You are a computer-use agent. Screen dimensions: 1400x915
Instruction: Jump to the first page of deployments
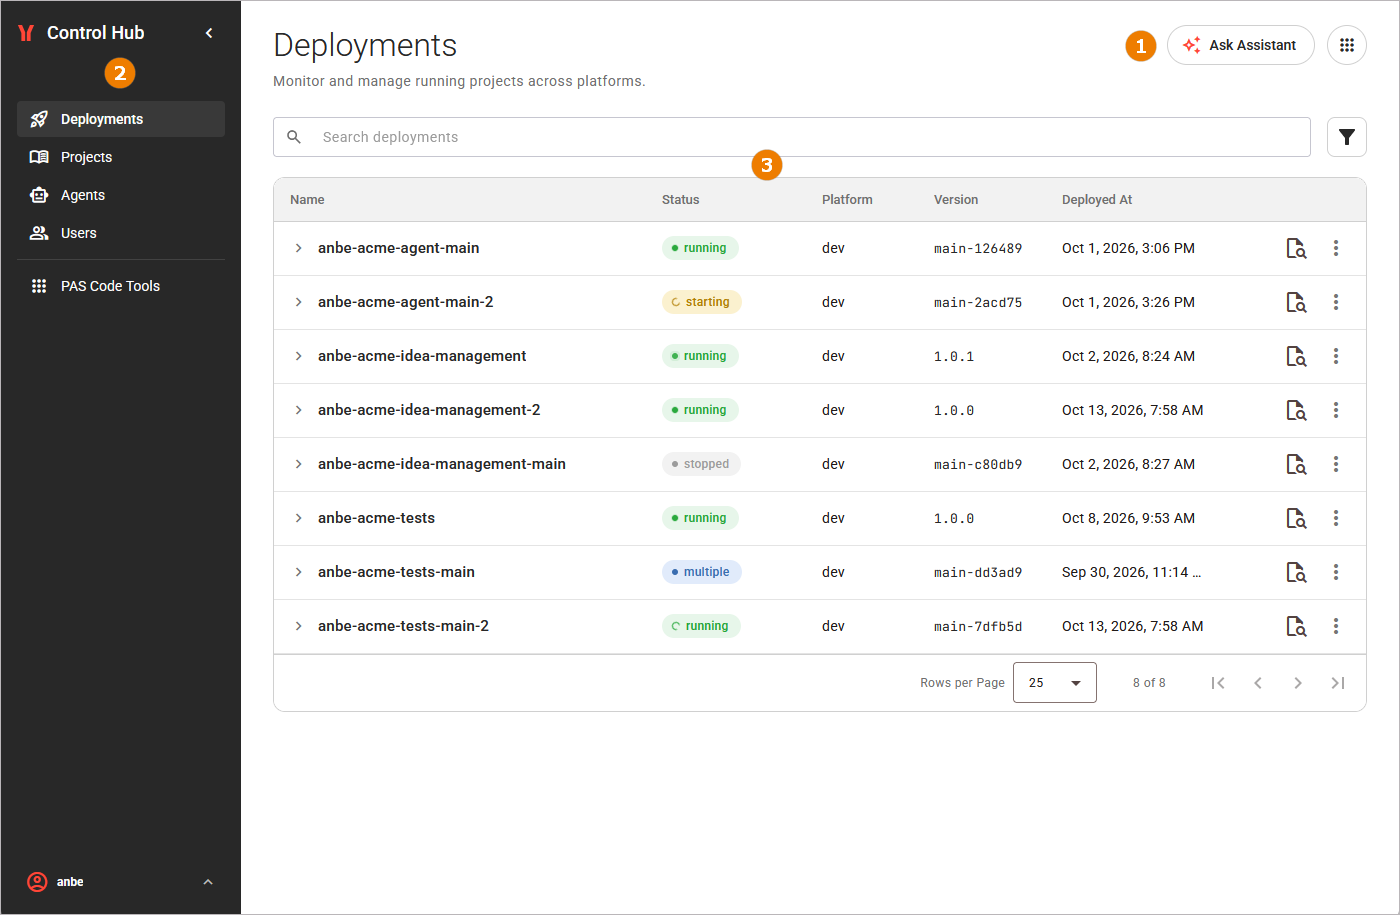pos(1218,683)
